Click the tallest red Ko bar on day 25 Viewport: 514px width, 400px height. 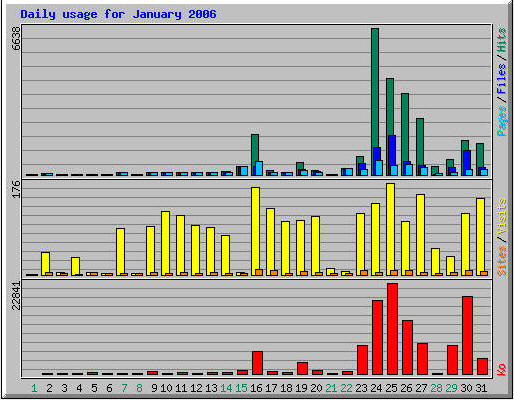[x=392, y=329]
